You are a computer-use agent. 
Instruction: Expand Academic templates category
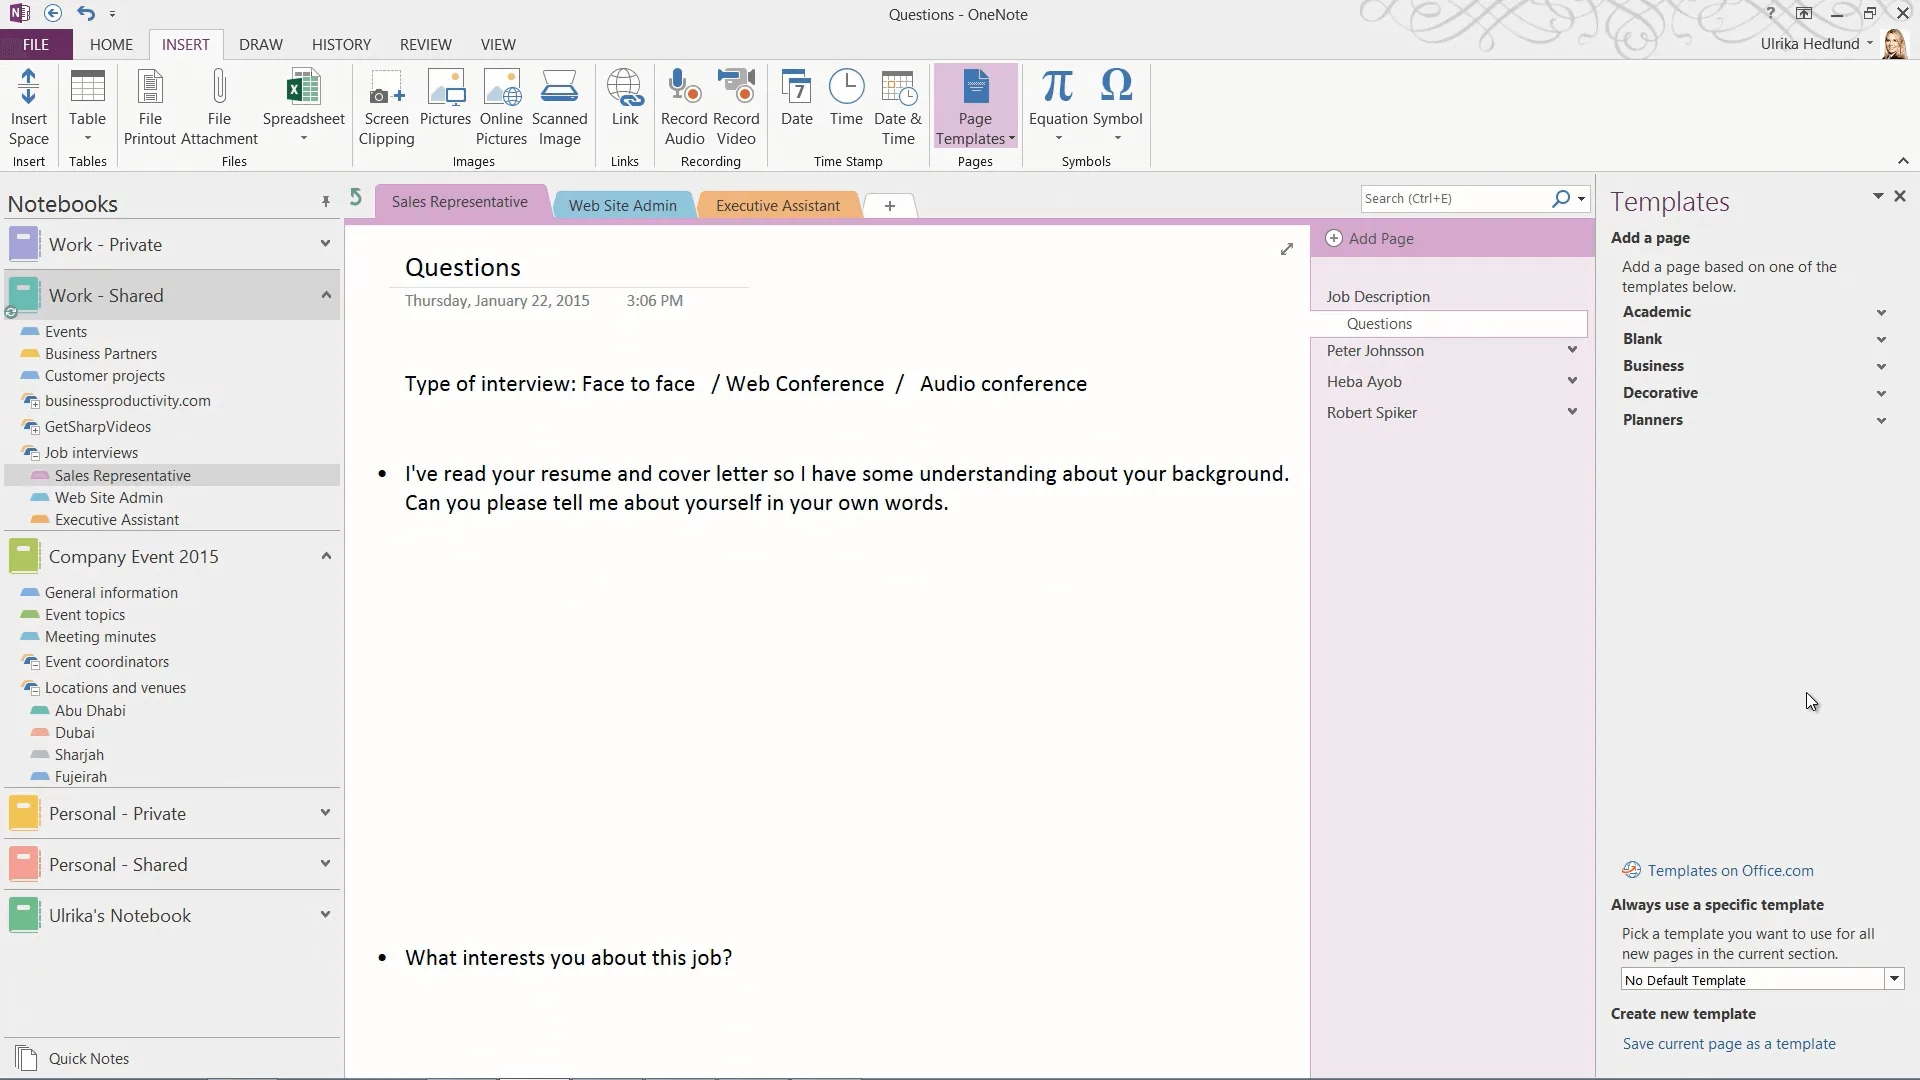click(1881, 313)
